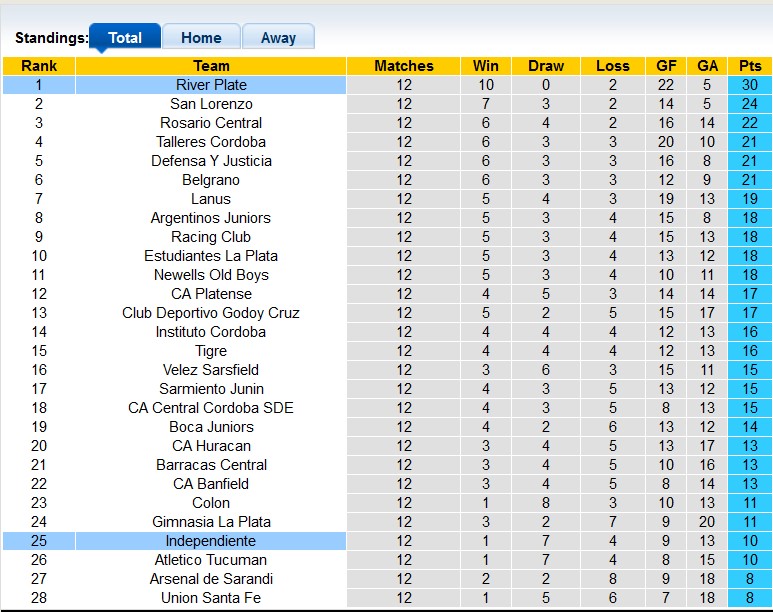The image size is (773, 612).
Task: Click the River Plate team name
Action: [211, 85]
